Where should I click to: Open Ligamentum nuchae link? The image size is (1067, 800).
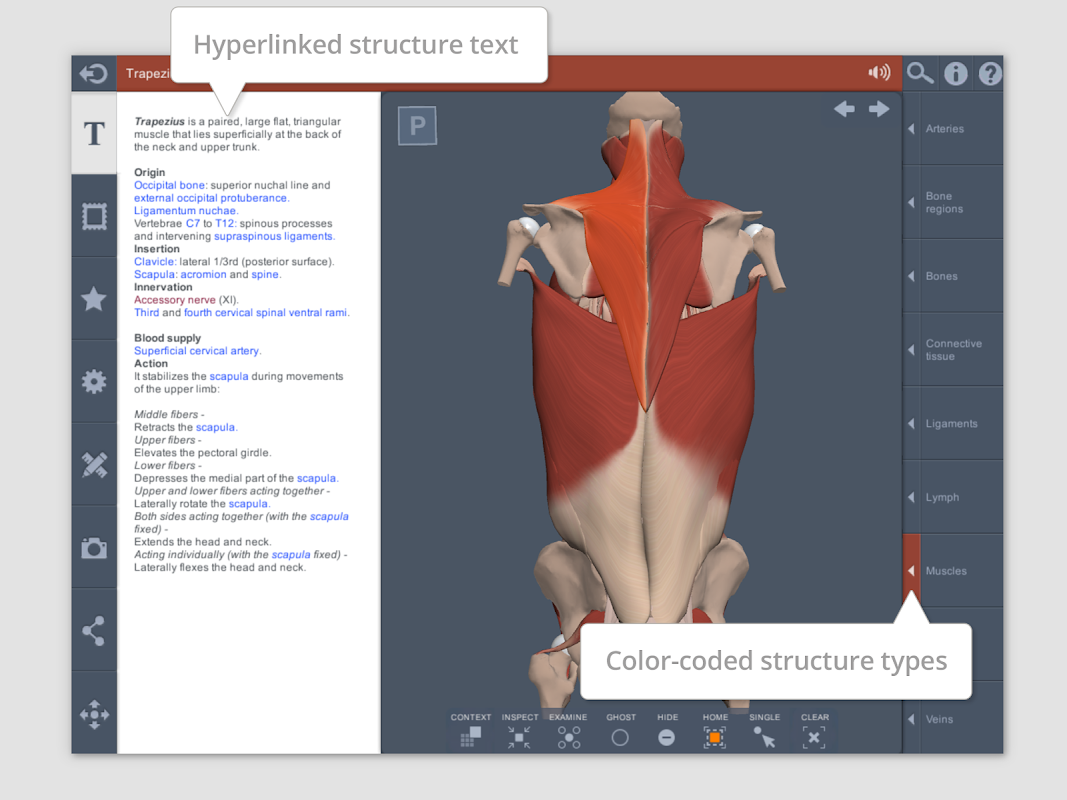click(185, 211)
